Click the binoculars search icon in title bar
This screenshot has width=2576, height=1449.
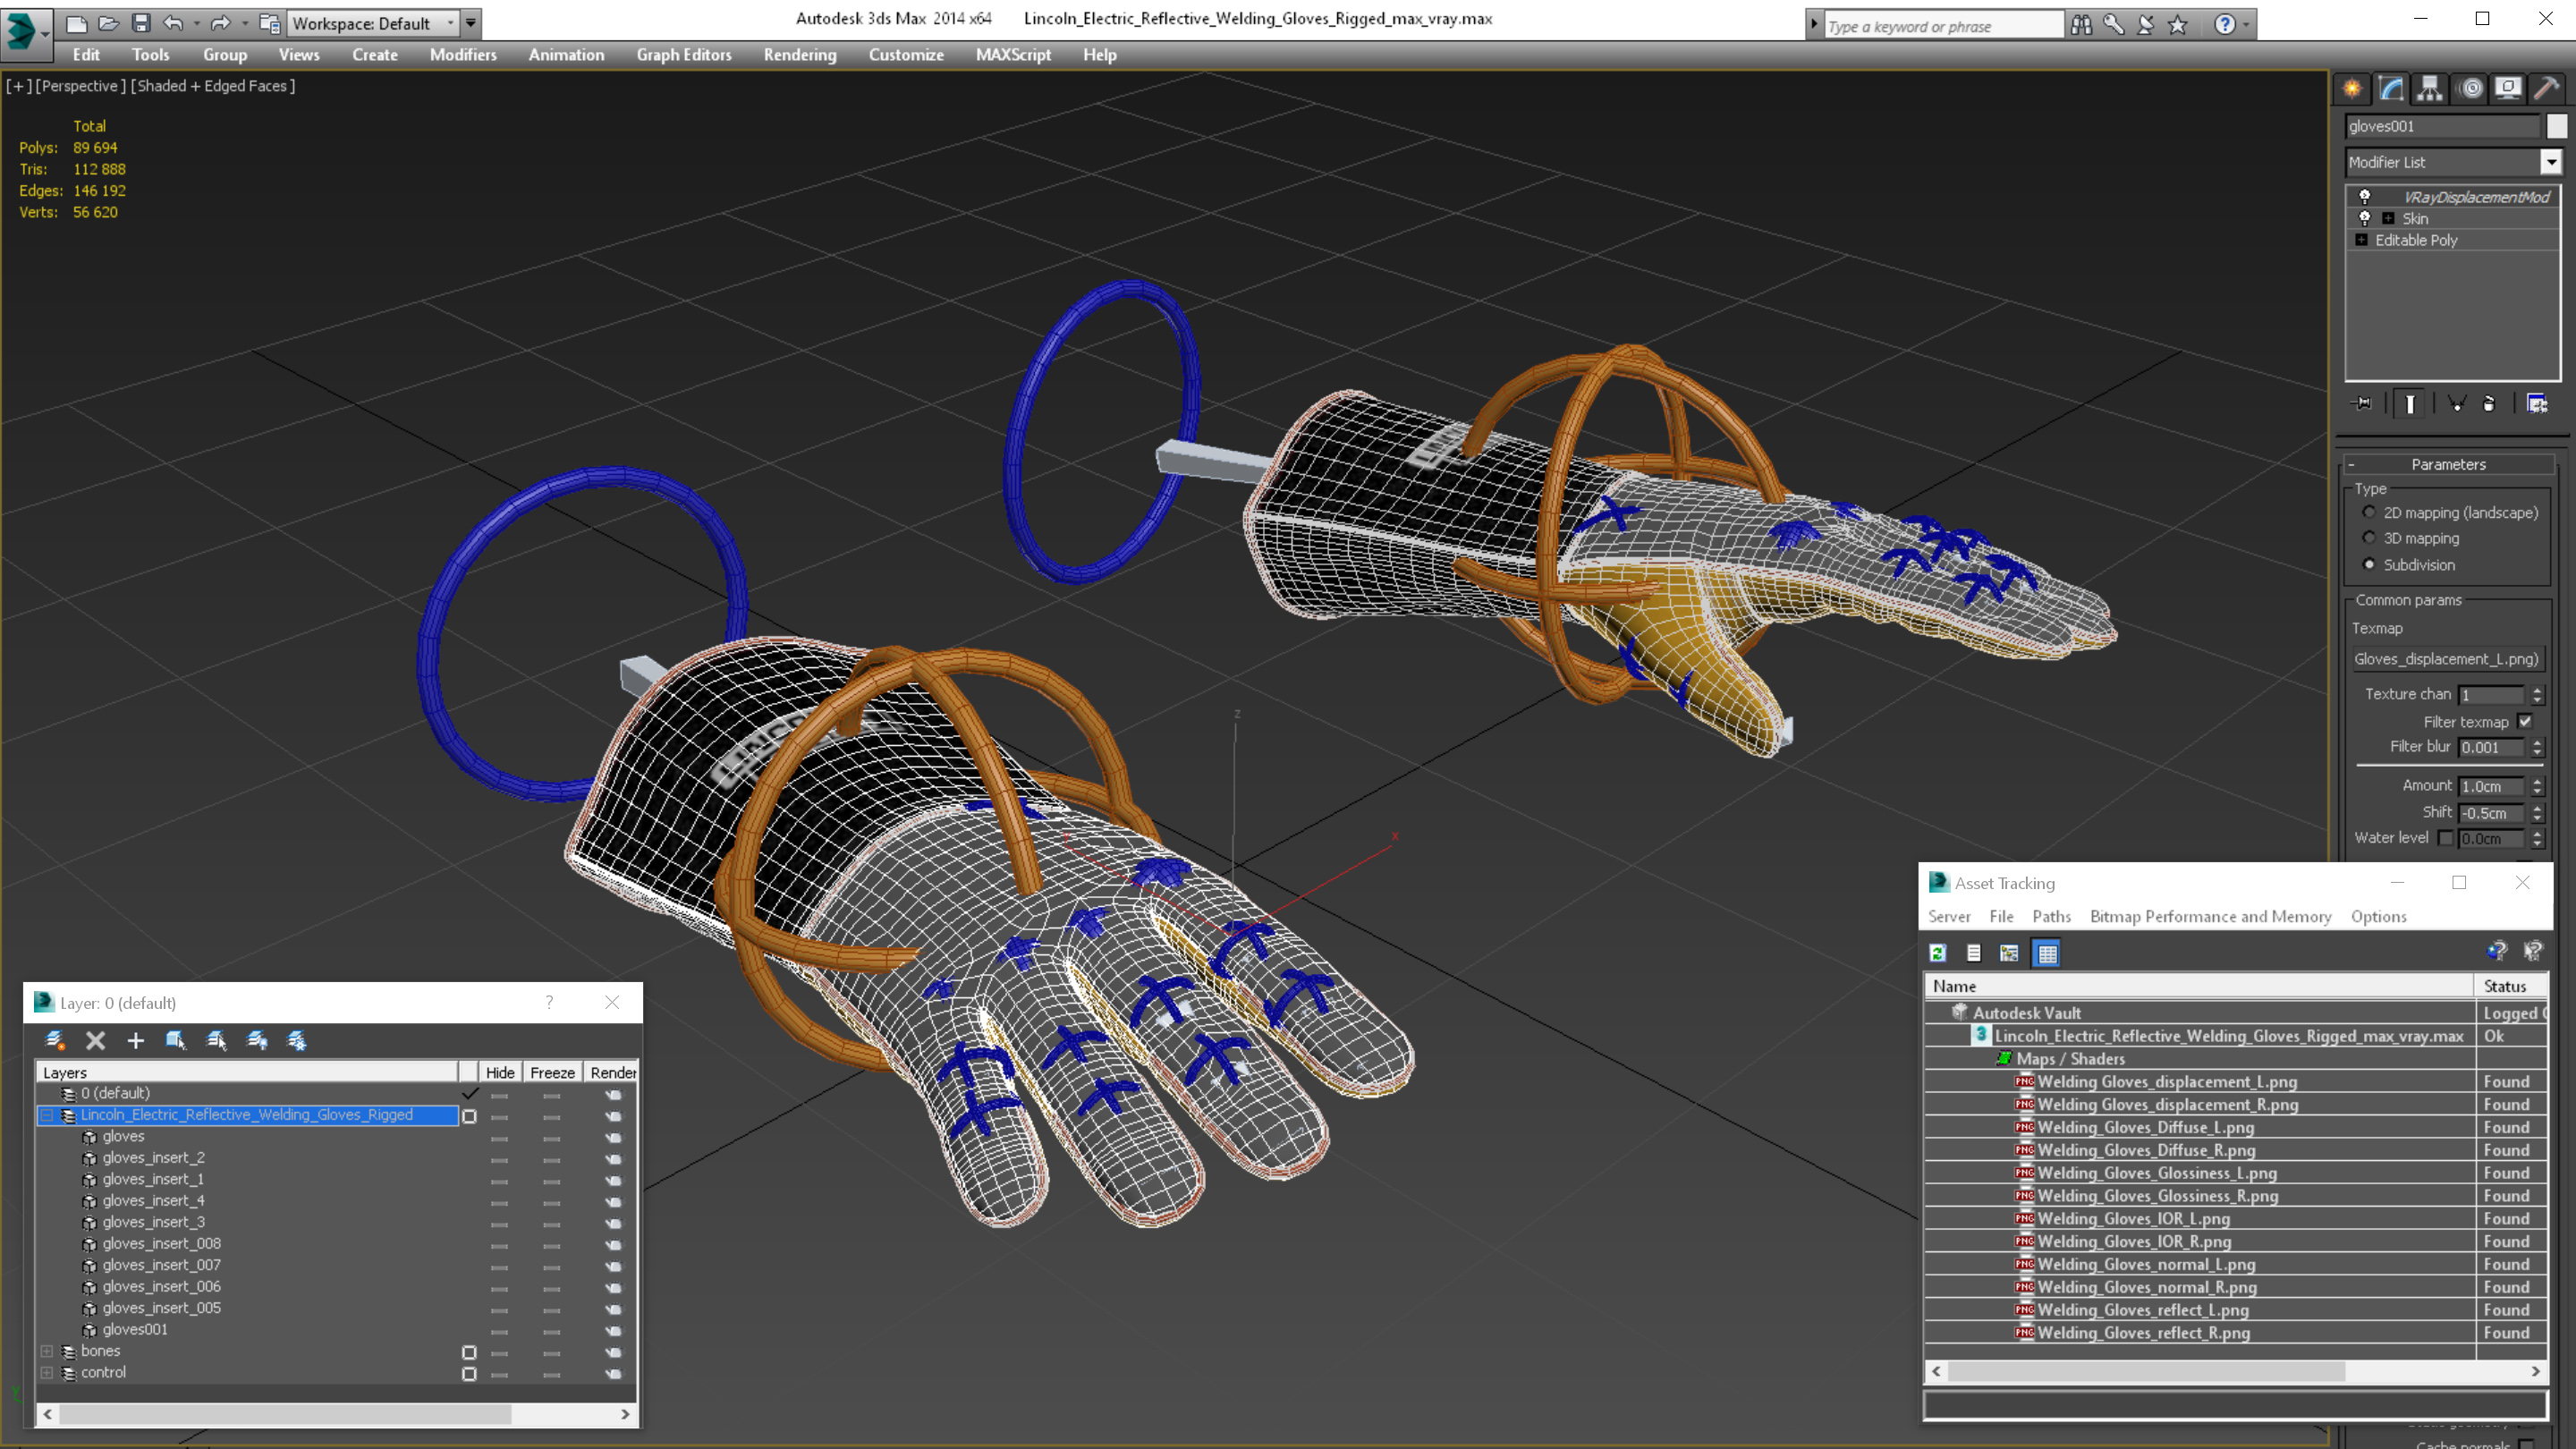2081,24
